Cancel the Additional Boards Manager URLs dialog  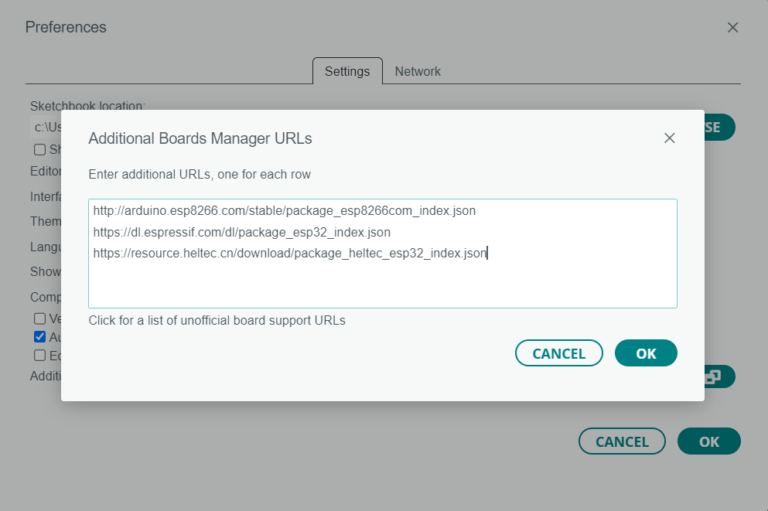point(558,353)
